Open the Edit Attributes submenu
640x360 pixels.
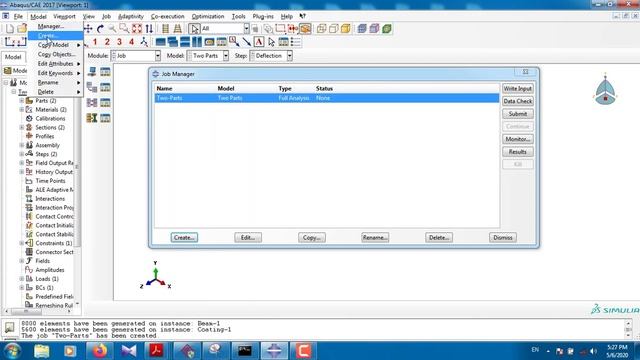click(56, 64)
